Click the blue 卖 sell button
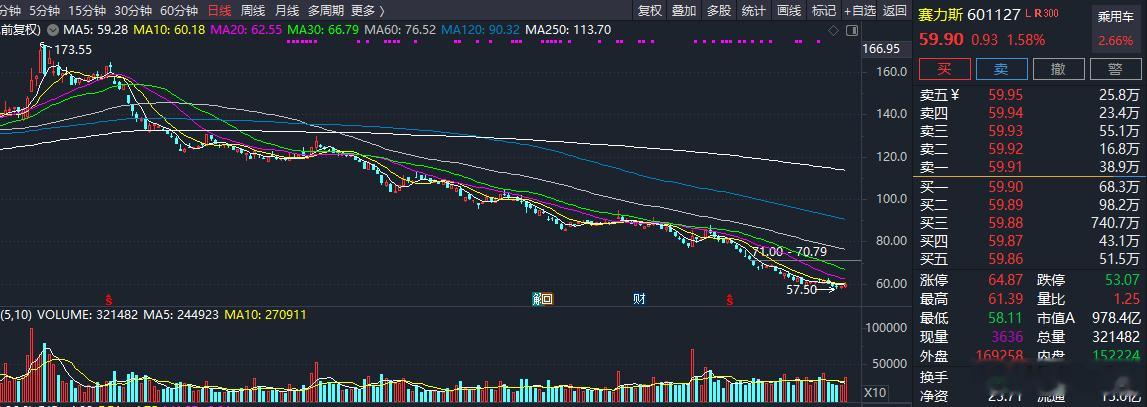Image resolution: width=1147 pixels, height=407 pixels. point(1001,69)
